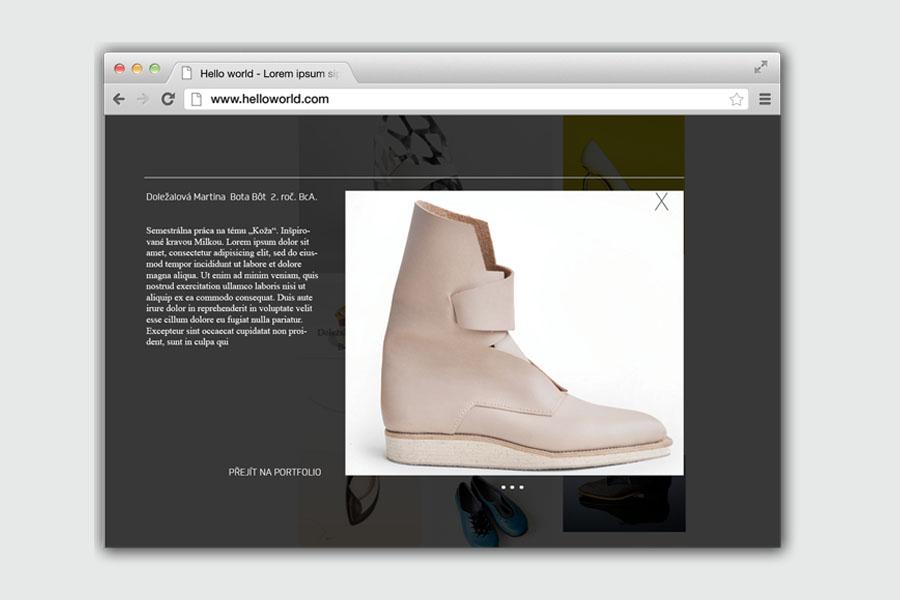Viewport: 900px width, 600px height.
Task: Click the browser back arrow
Action: (x=119, y=99)
